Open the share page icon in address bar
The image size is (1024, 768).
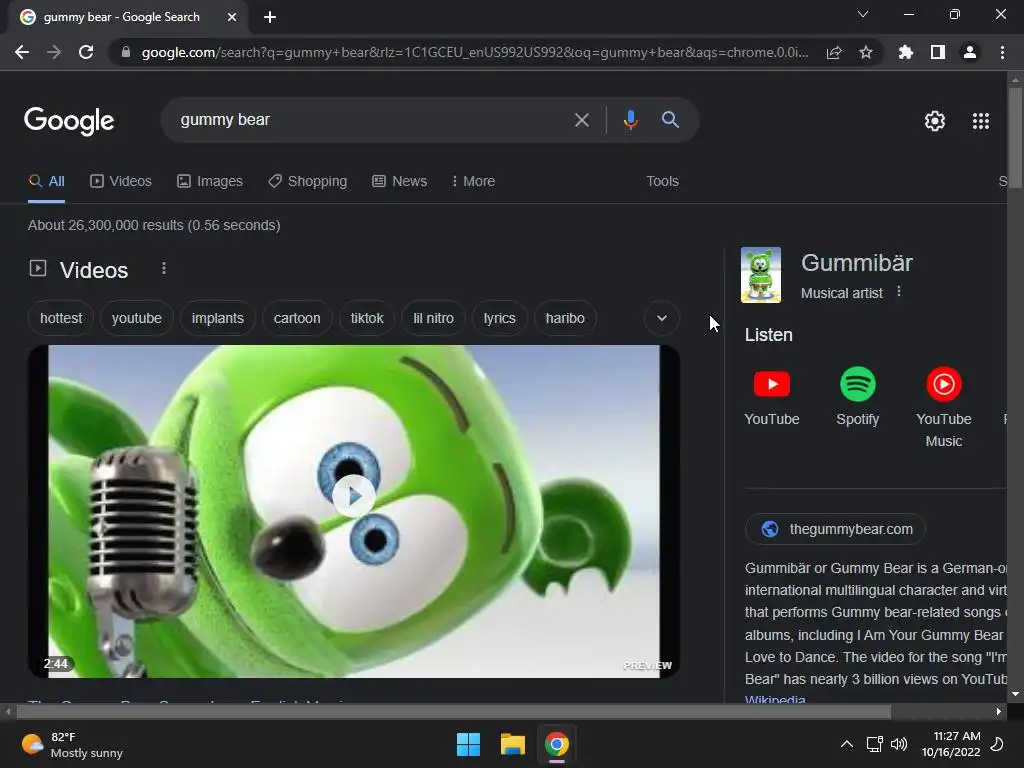coord(834,53)
